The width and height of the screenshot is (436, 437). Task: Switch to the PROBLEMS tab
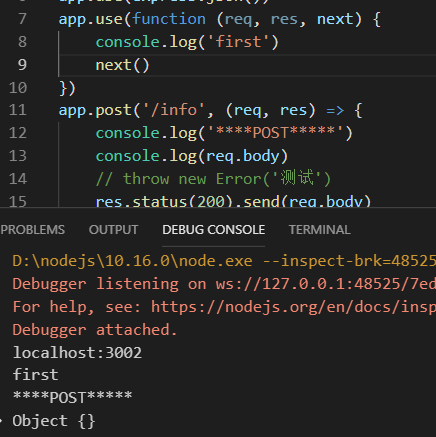[x=32, y=230]
